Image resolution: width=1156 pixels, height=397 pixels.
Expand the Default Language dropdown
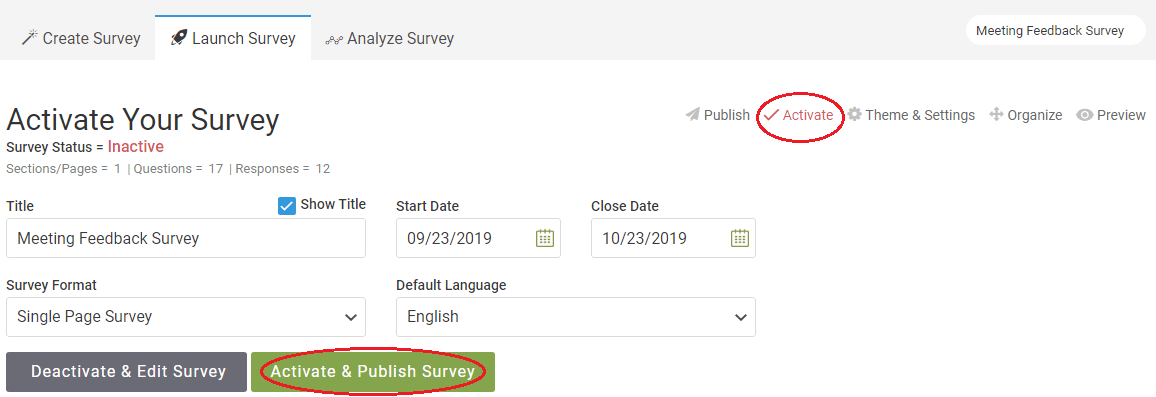(x=576, y=317)
